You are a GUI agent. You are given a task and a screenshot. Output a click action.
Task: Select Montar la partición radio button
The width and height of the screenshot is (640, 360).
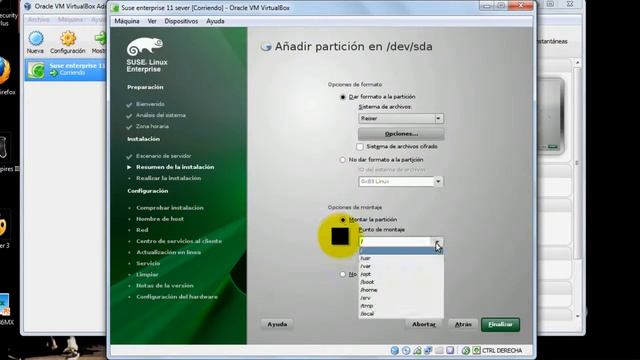tap(343, 220)
